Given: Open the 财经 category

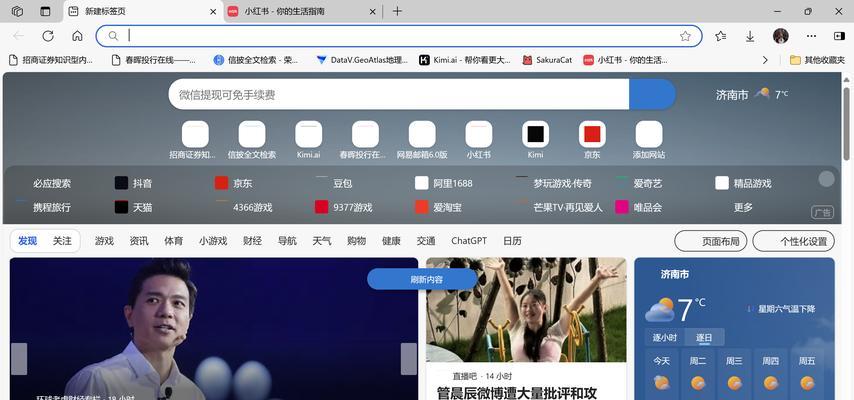Looking at the screenshot, I should click(252, 241).
